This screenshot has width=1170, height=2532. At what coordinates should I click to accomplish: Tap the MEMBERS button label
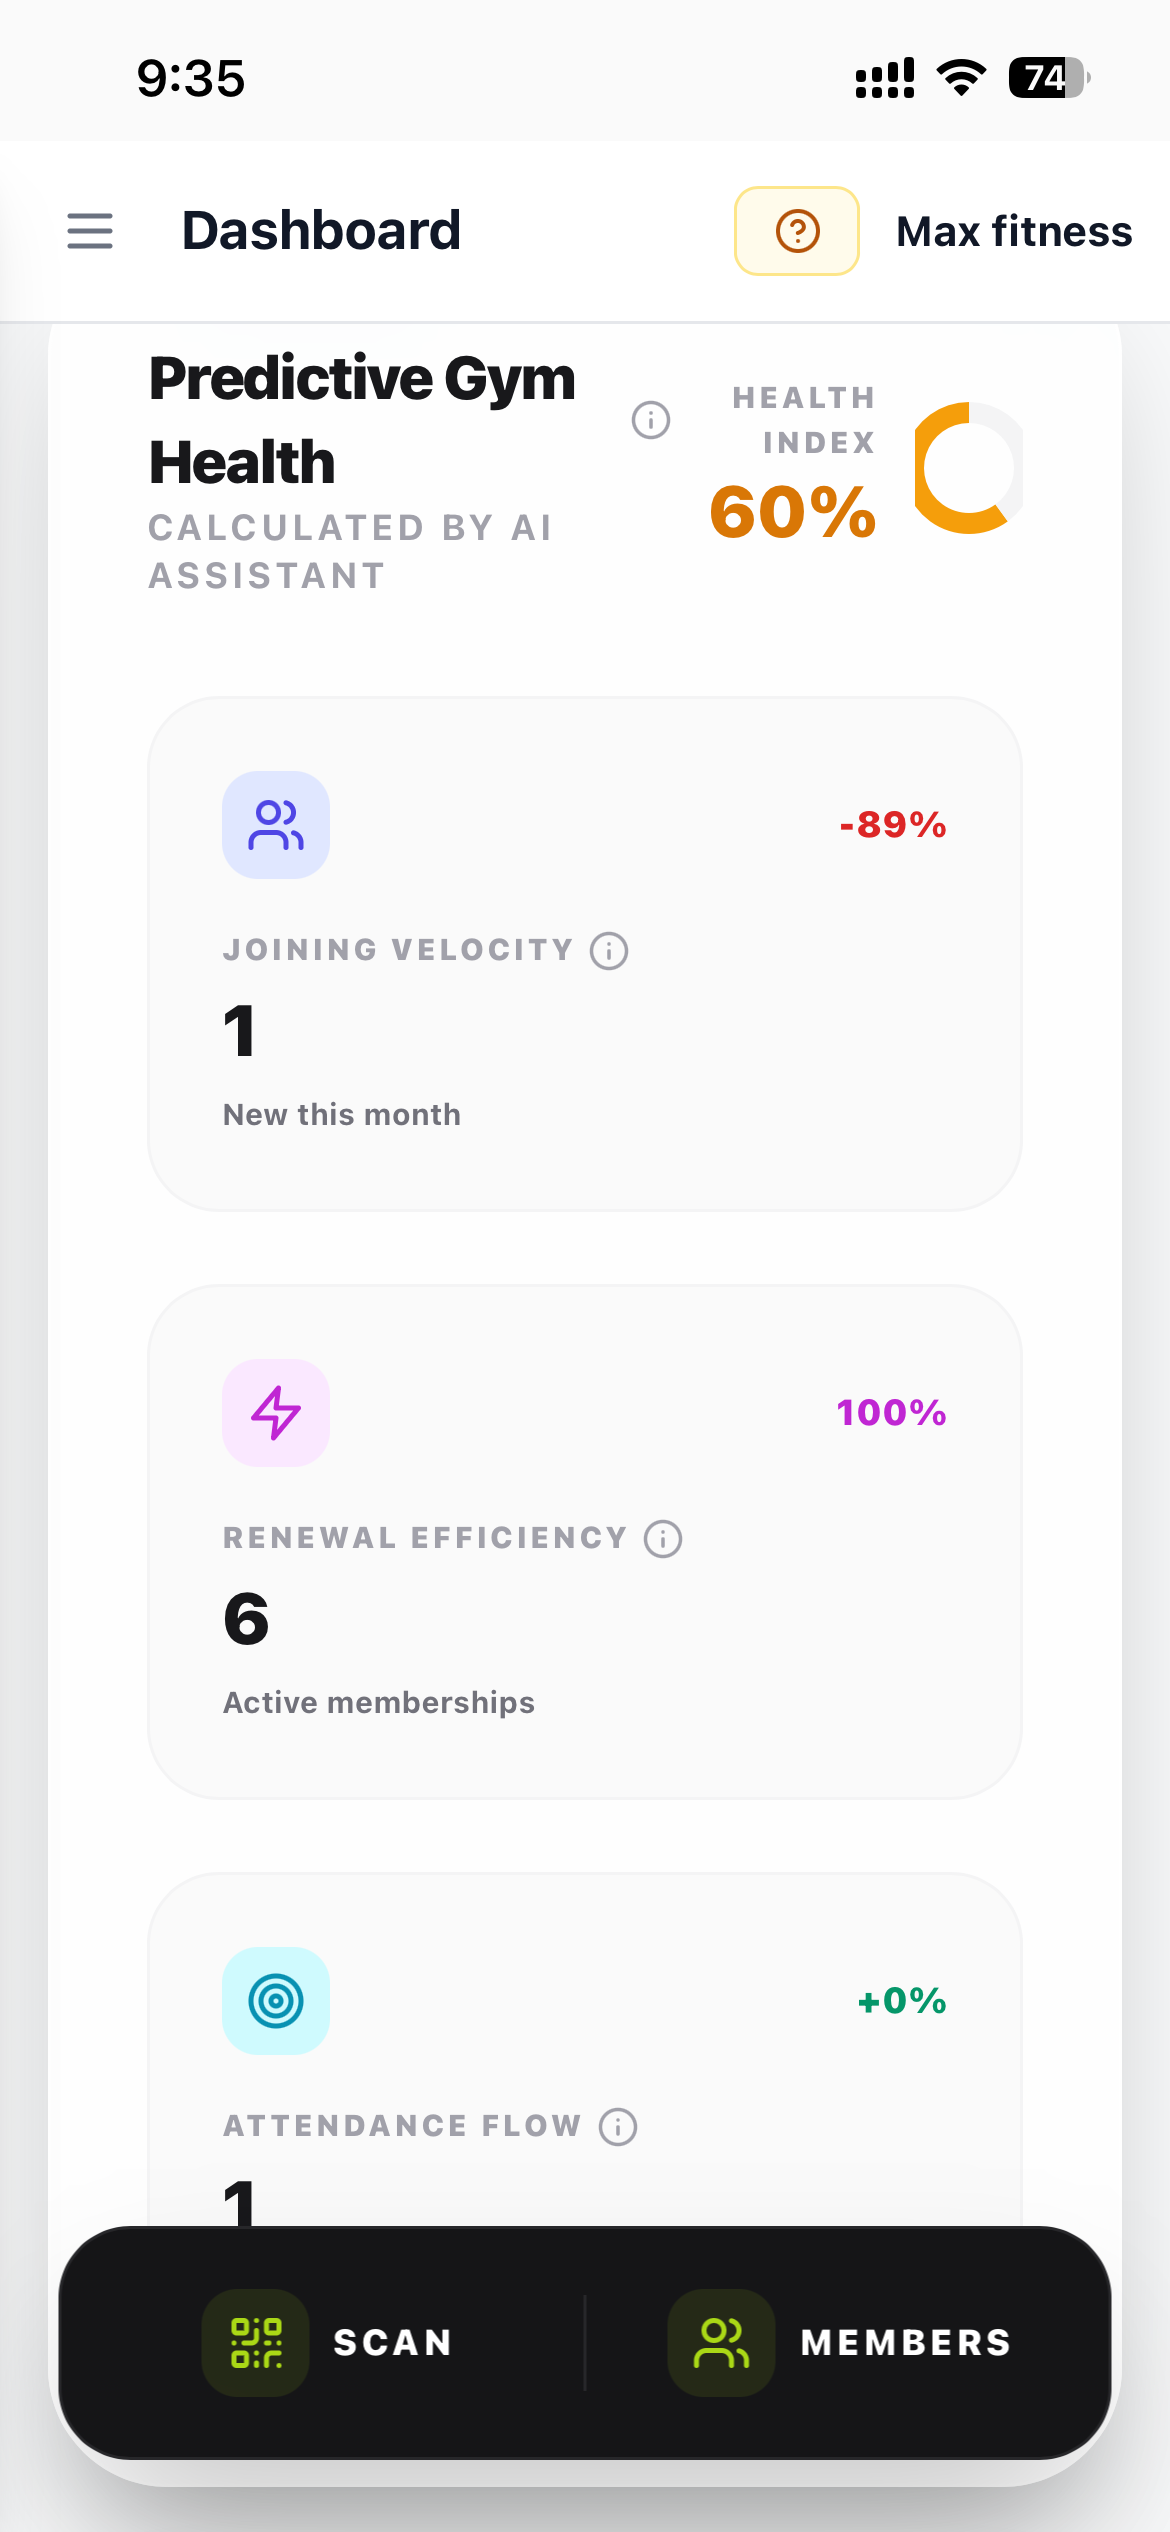pyautogui.click(x=903, y=2342)
